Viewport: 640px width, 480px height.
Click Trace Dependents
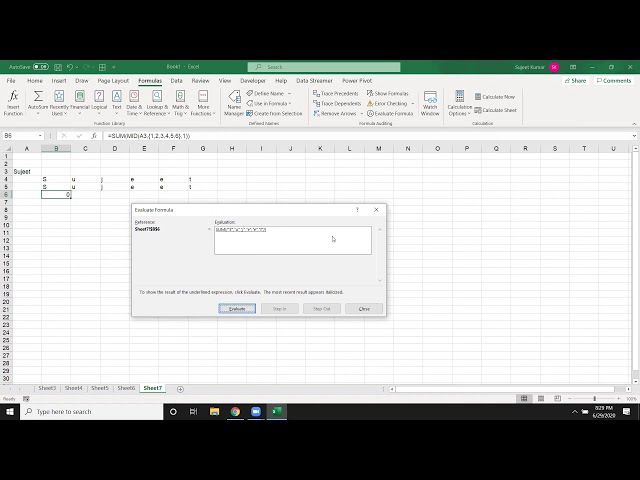coord(337,104)
